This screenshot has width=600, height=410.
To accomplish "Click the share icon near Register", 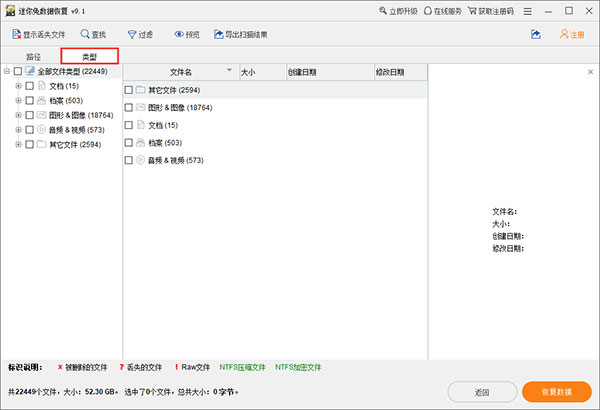I will (536, 34).
